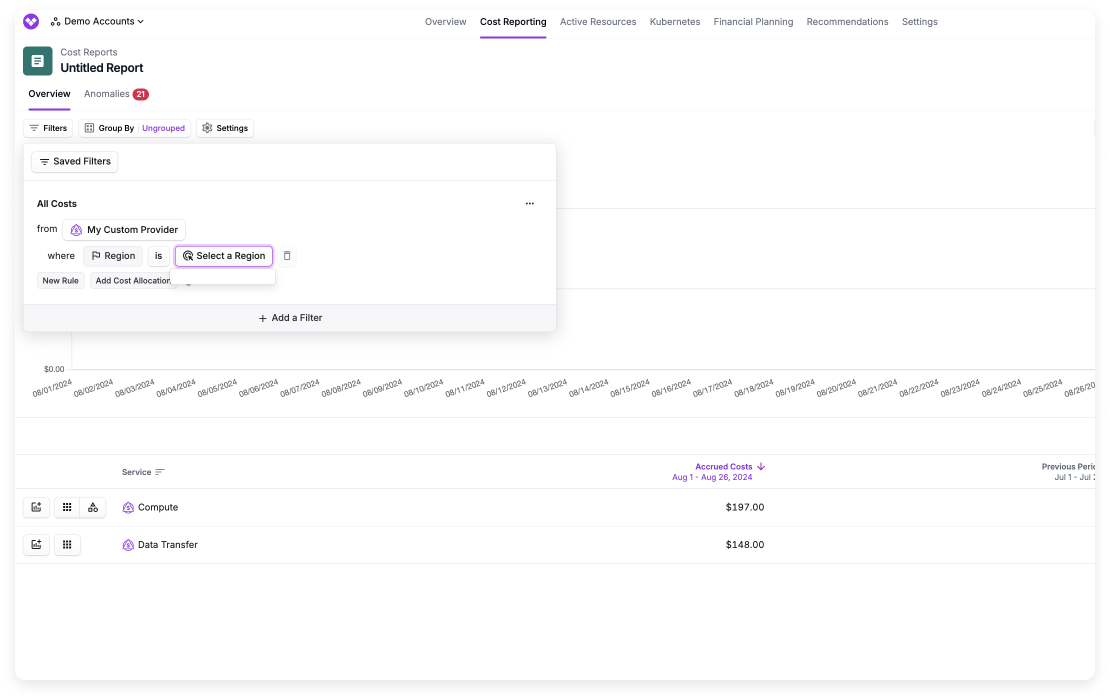
Task: Click the Aug 1 - Aug 26, 2024 date range
Action: tap(712, 478)
